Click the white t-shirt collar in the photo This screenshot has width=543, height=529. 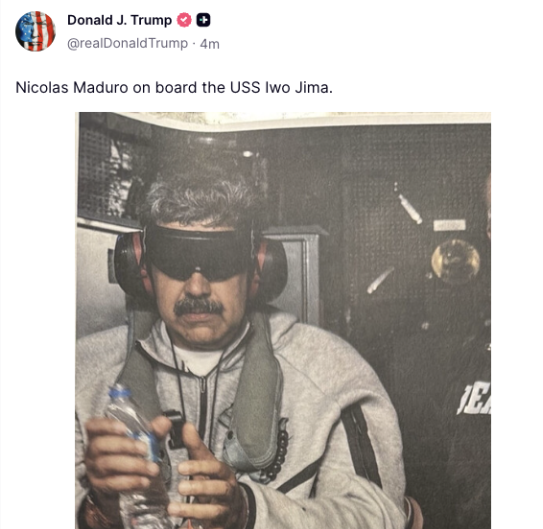click(x=197, y=361)
